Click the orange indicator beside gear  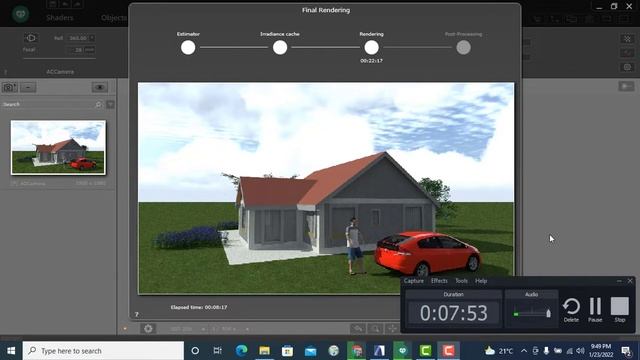click(125, 329)
